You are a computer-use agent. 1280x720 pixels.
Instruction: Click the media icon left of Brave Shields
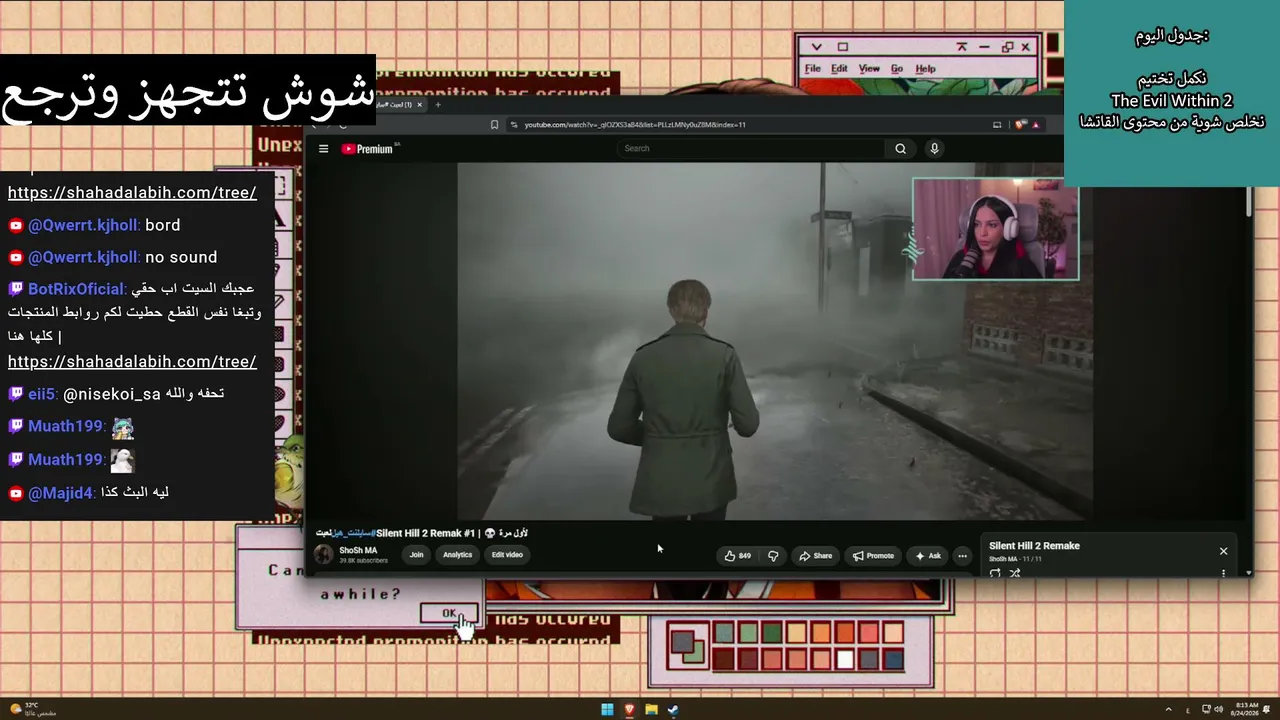point(997,125)
